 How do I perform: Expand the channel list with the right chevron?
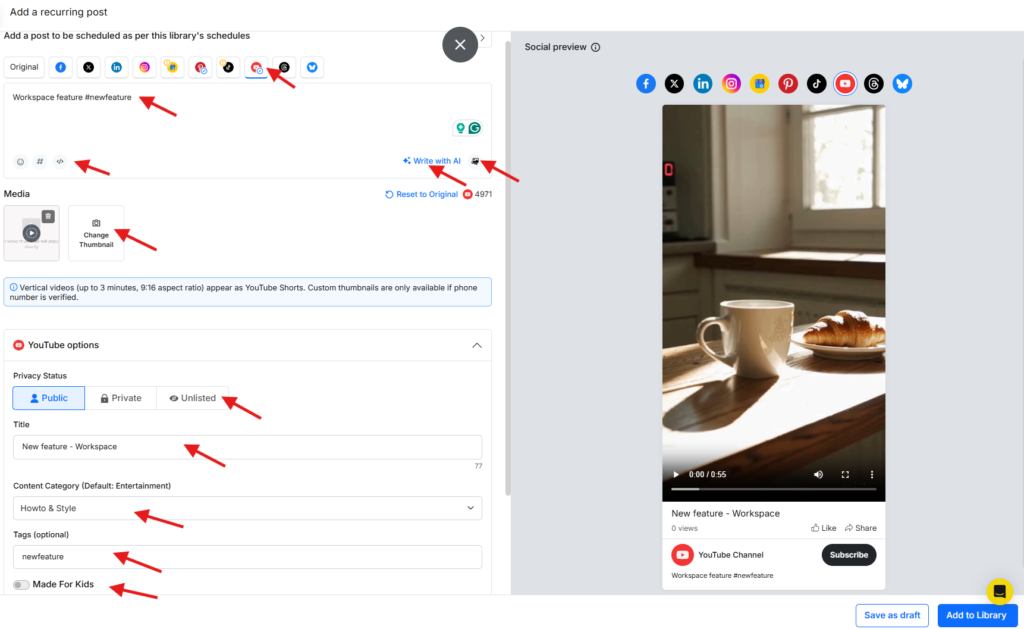tap(482, 37)
